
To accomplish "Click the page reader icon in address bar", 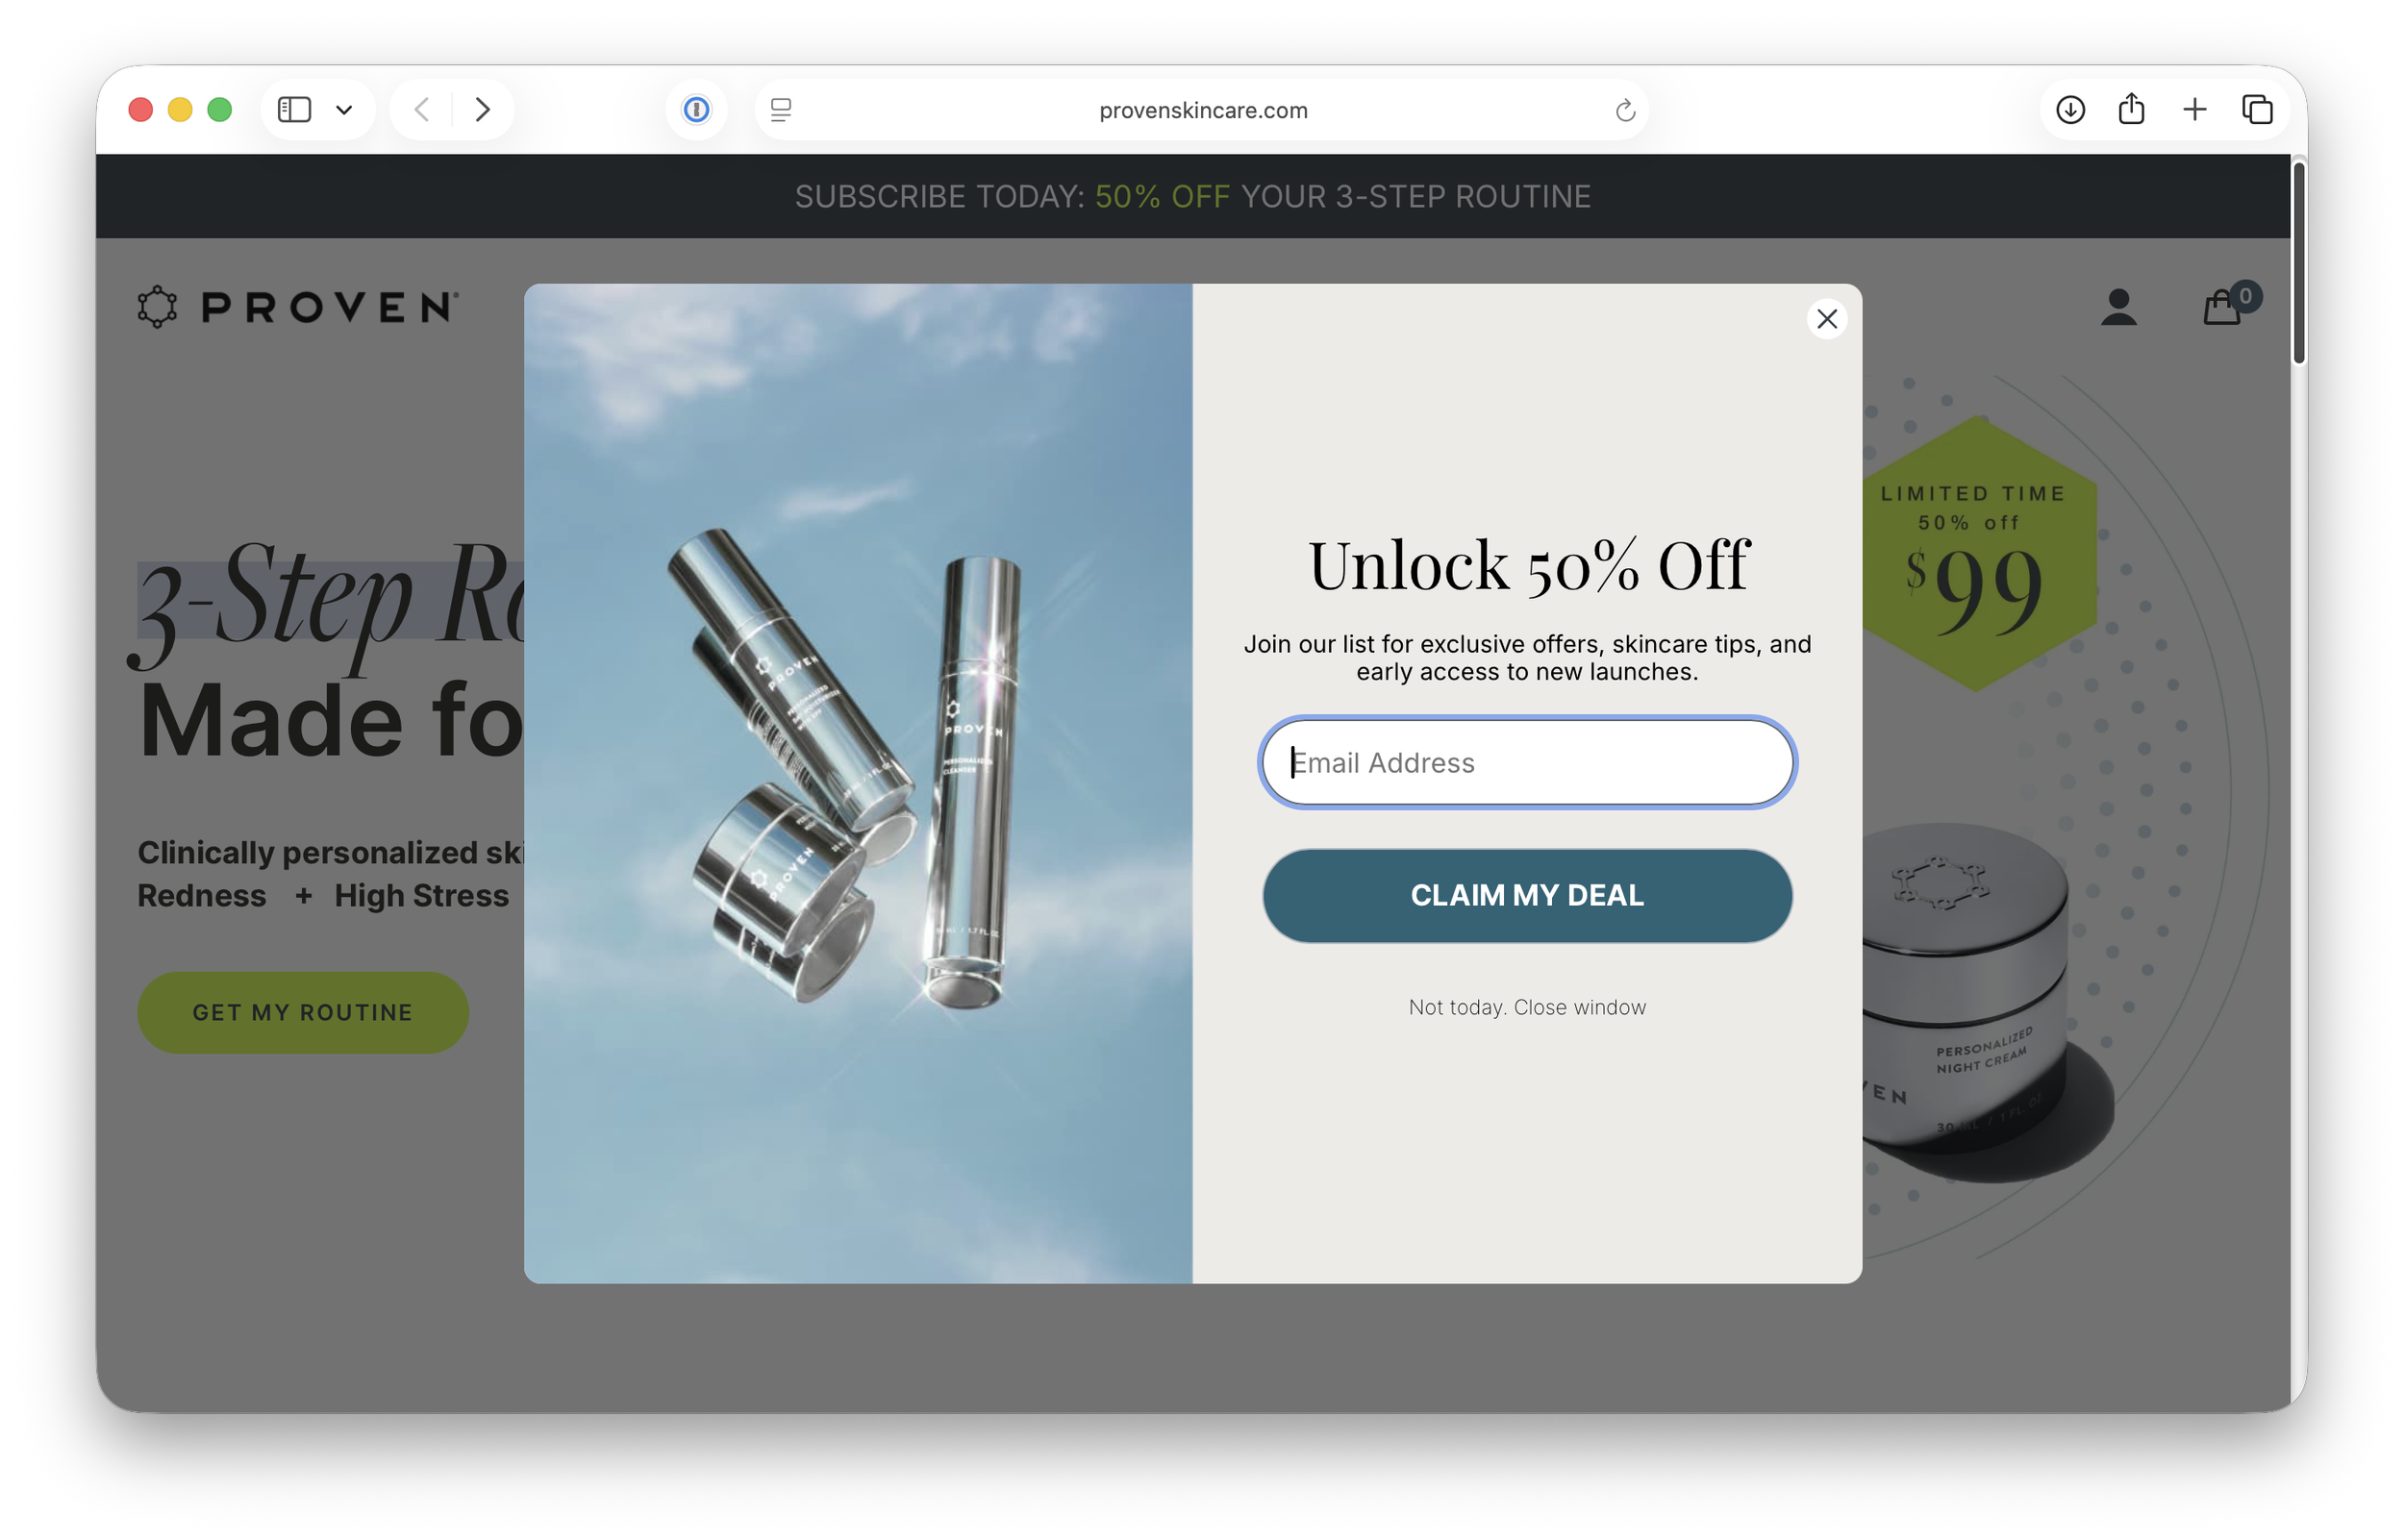I will pyautogui.click(x=781, y=110).
